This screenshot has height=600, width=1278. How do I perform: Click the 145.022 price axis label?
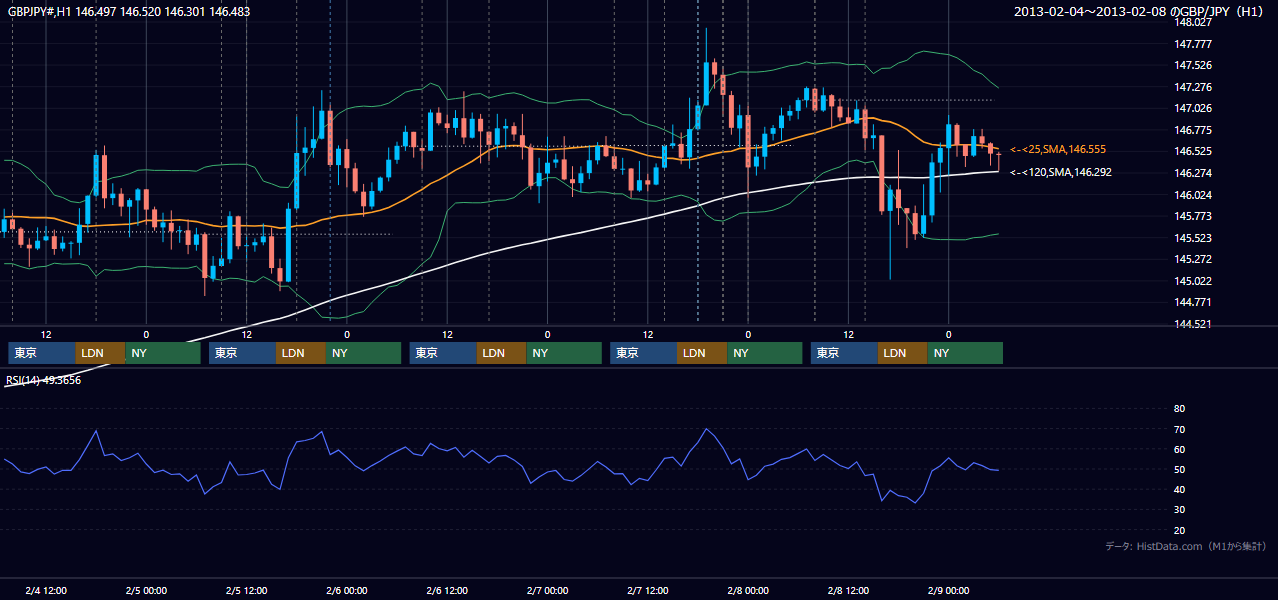[x=1195, y=281]
